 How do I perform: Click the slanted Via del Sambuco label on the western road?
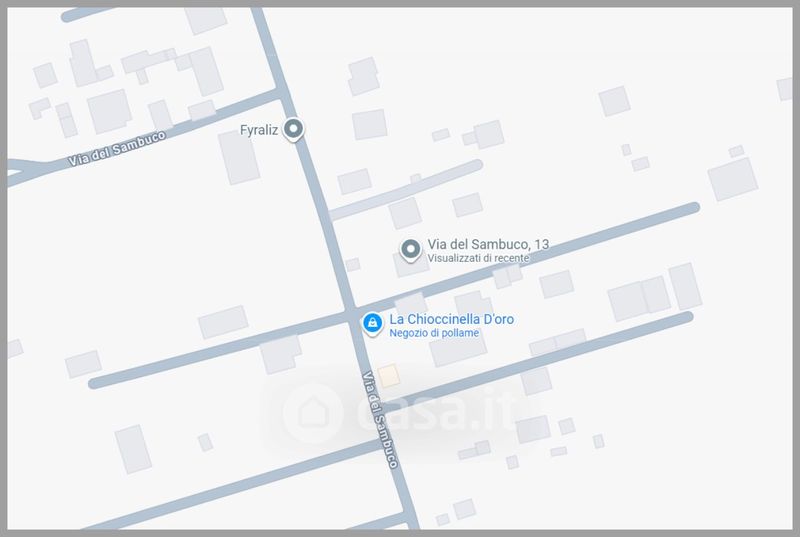point(117,148)
